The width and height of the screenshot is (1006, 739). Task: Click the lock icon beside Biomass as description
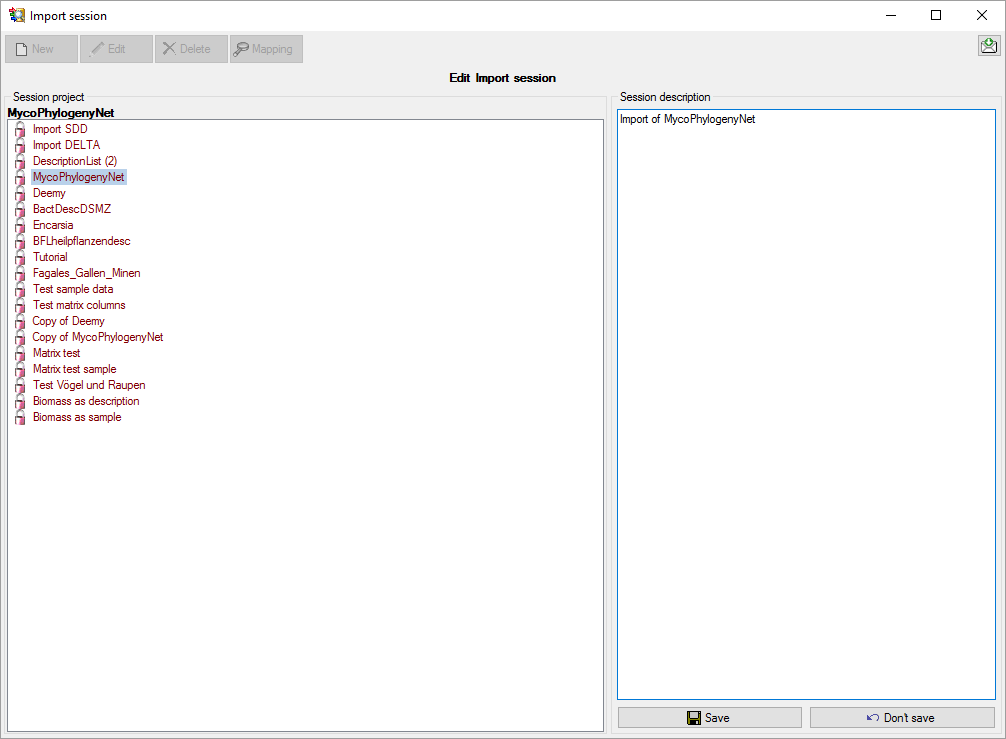20,402
